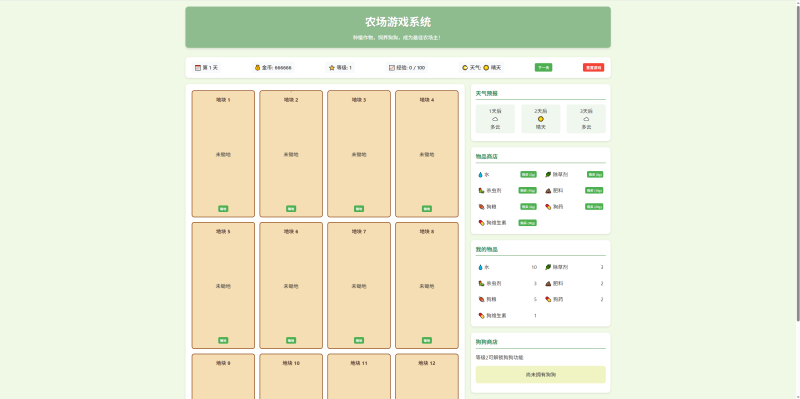Click the 2天后 晴天 forecast card
Screen dimensions: 800x399
pos(541,119)
